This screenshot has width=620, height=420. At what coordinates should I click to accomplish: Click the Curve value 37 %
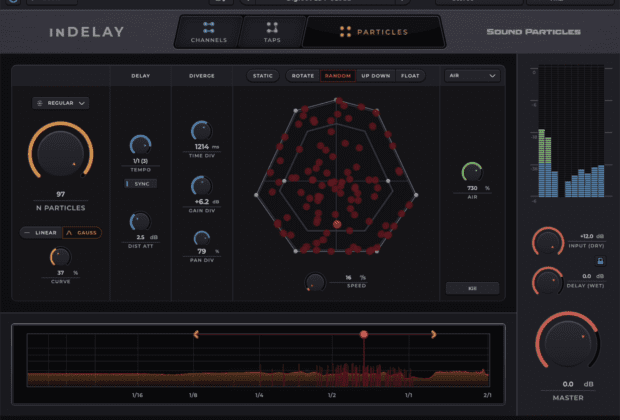[x=66, y=273]
